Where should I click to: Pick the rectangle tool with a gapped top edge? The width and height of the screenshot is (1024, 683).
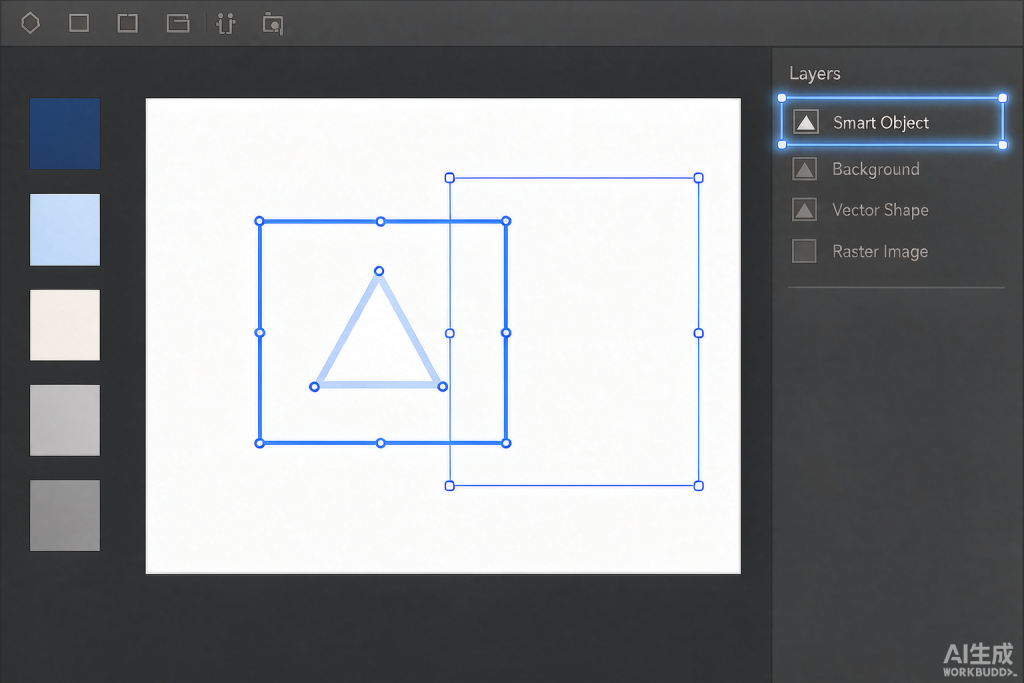127,24
